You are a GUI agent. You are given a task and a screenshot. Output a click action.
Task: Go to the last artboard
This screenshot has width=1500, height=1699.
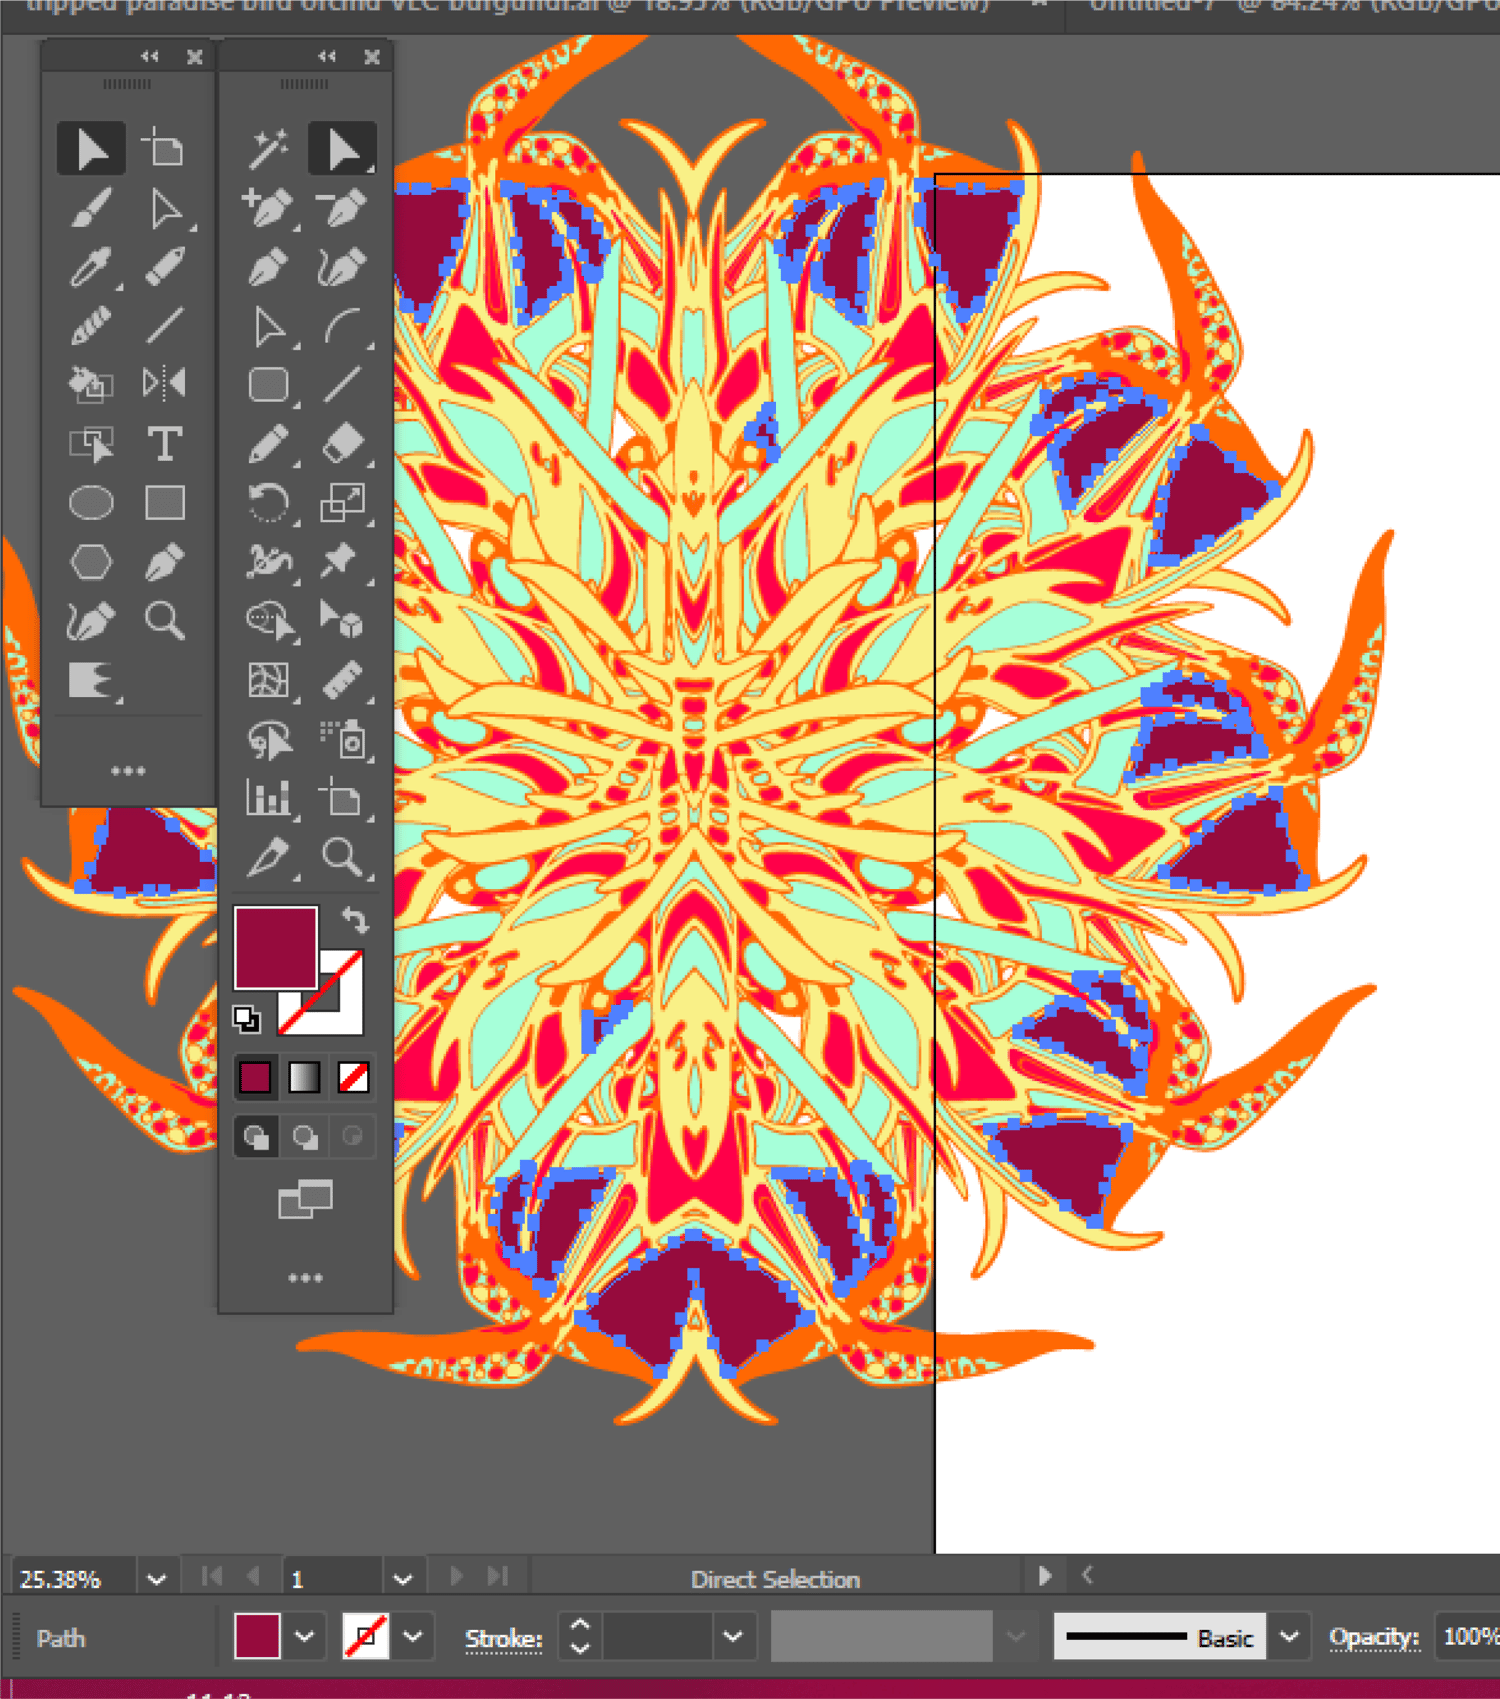(x=498, y=1577)
